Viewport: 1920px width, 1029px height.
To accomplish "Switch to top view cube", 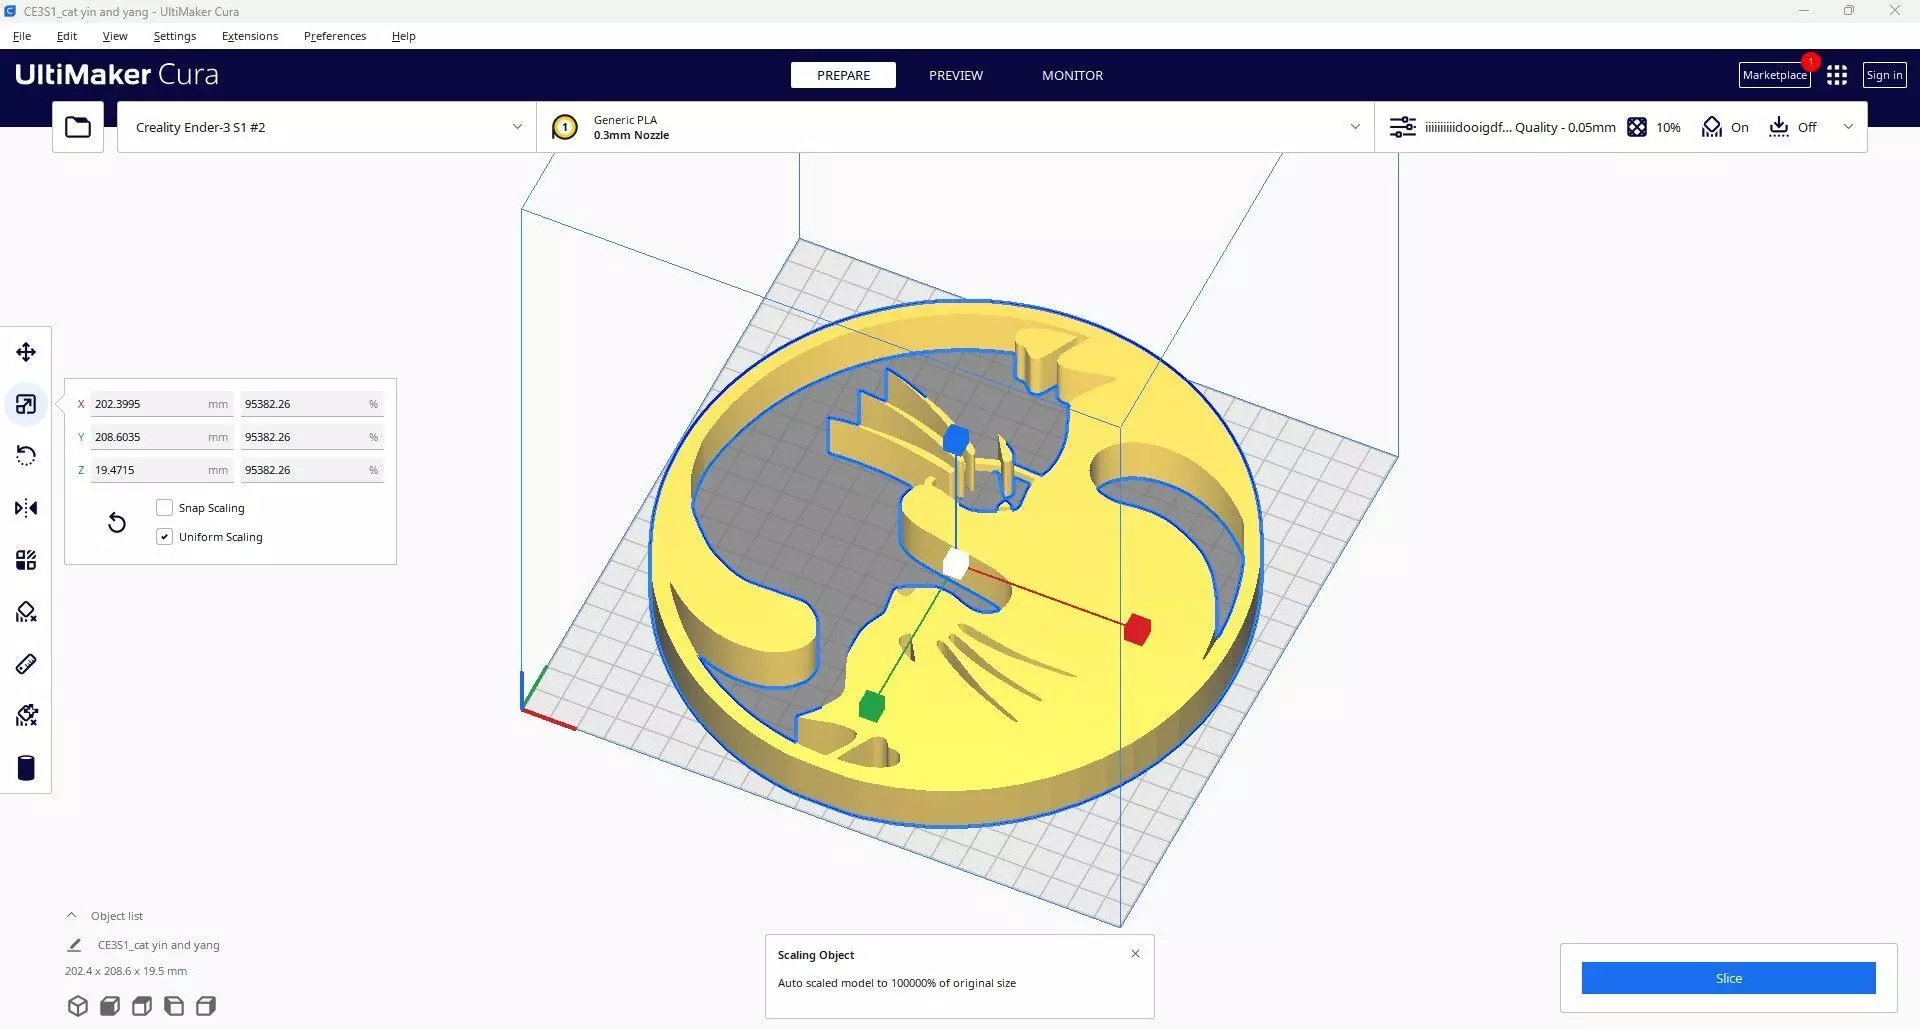I will tap(142, 1006).
